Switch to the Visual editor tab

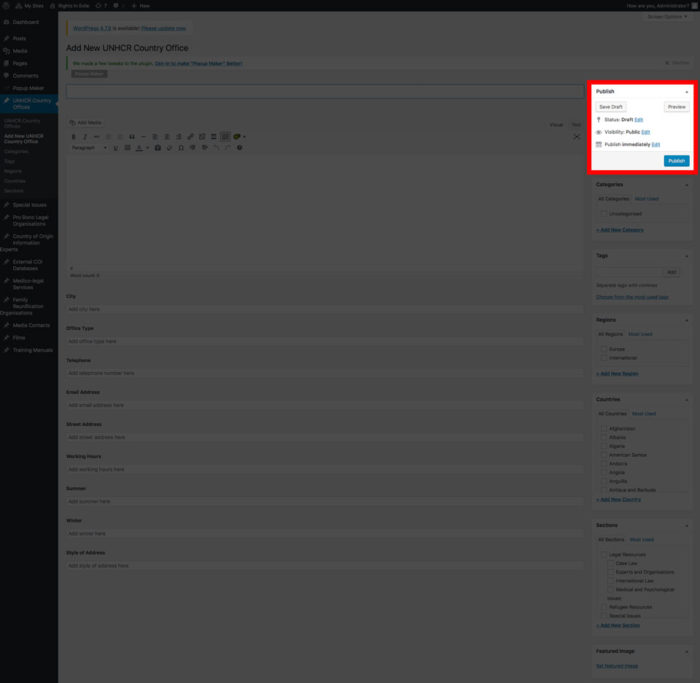556,125
